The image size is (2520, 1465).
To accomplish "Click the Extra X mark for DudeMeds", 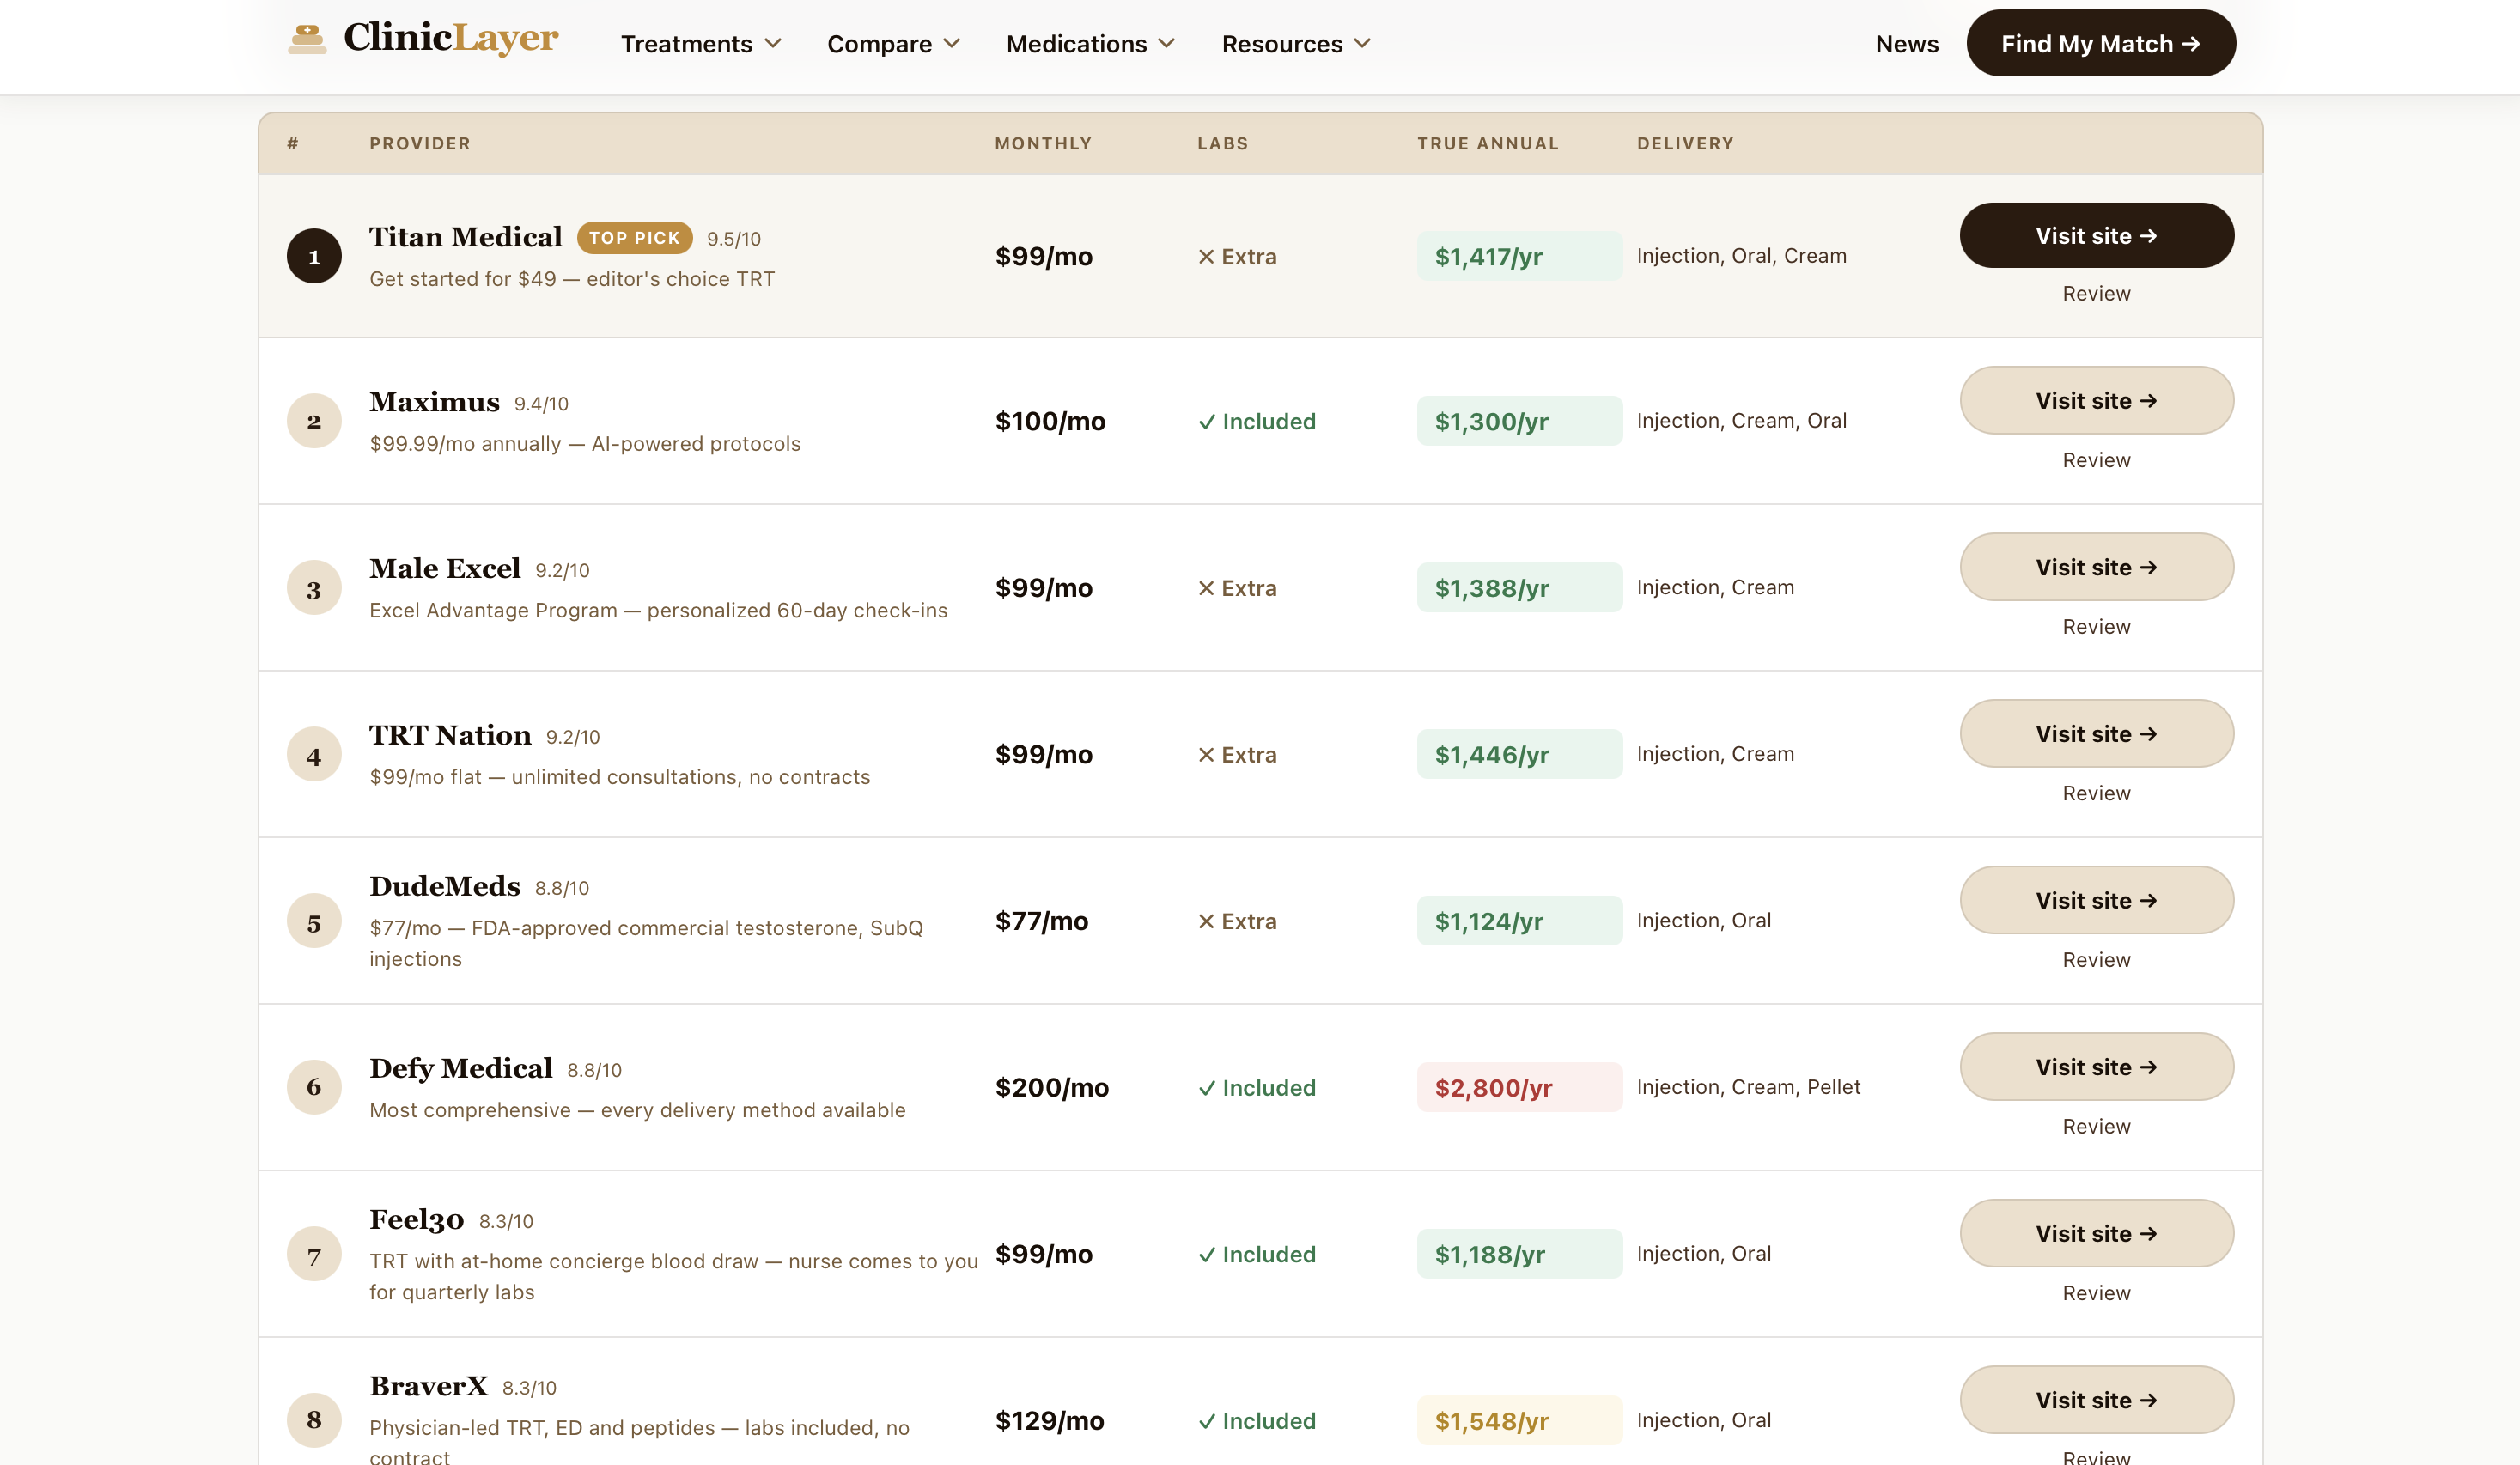I will (x=1207, y=921).
